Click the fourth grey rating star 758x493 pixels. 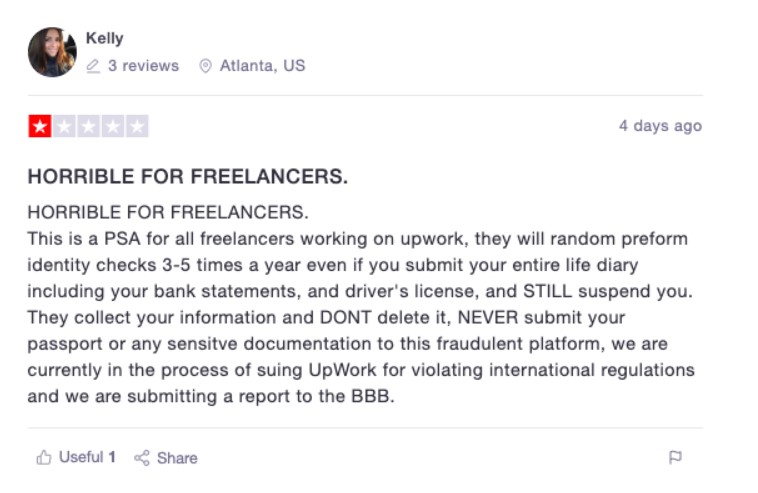(x=113, y=126)
